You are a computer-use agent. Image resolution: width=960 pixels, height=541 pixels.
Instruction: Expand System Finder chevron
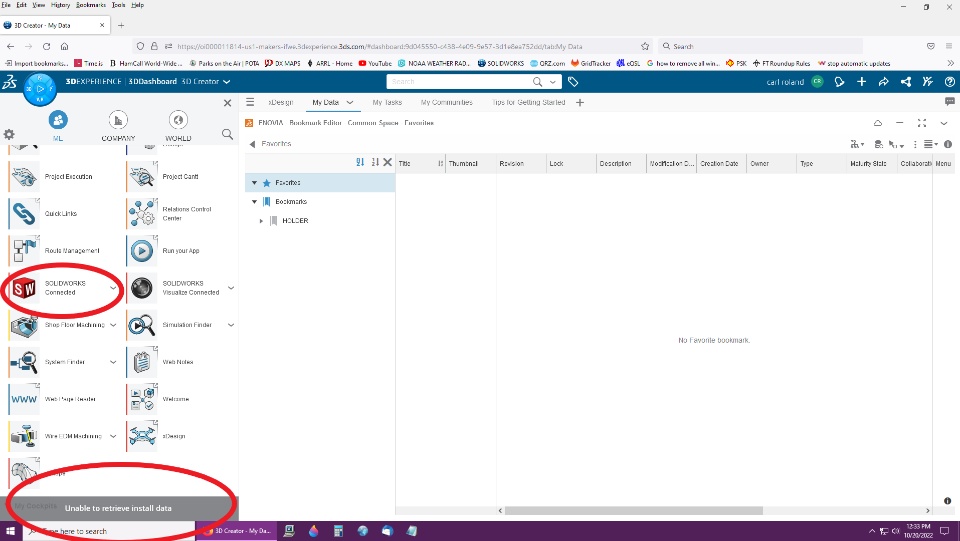pos(113,362)
